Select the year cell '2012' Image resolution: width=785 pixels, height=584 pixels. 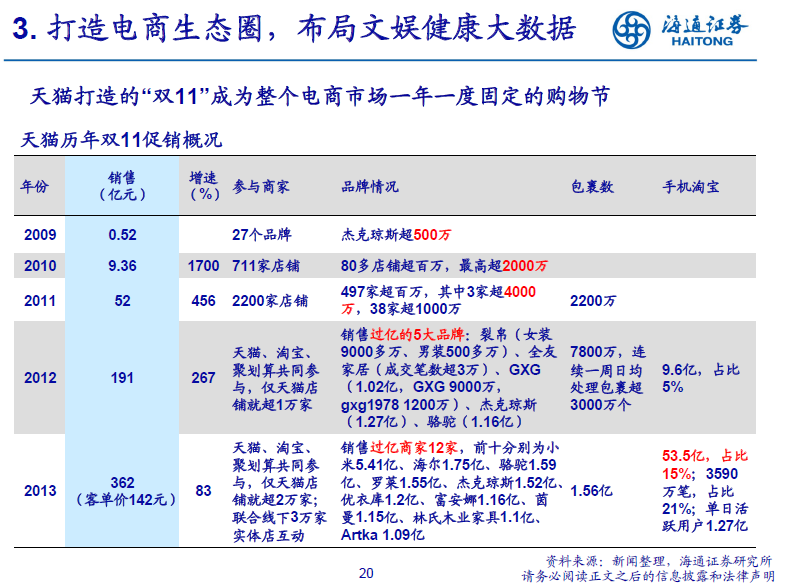[x=40, y=378]
